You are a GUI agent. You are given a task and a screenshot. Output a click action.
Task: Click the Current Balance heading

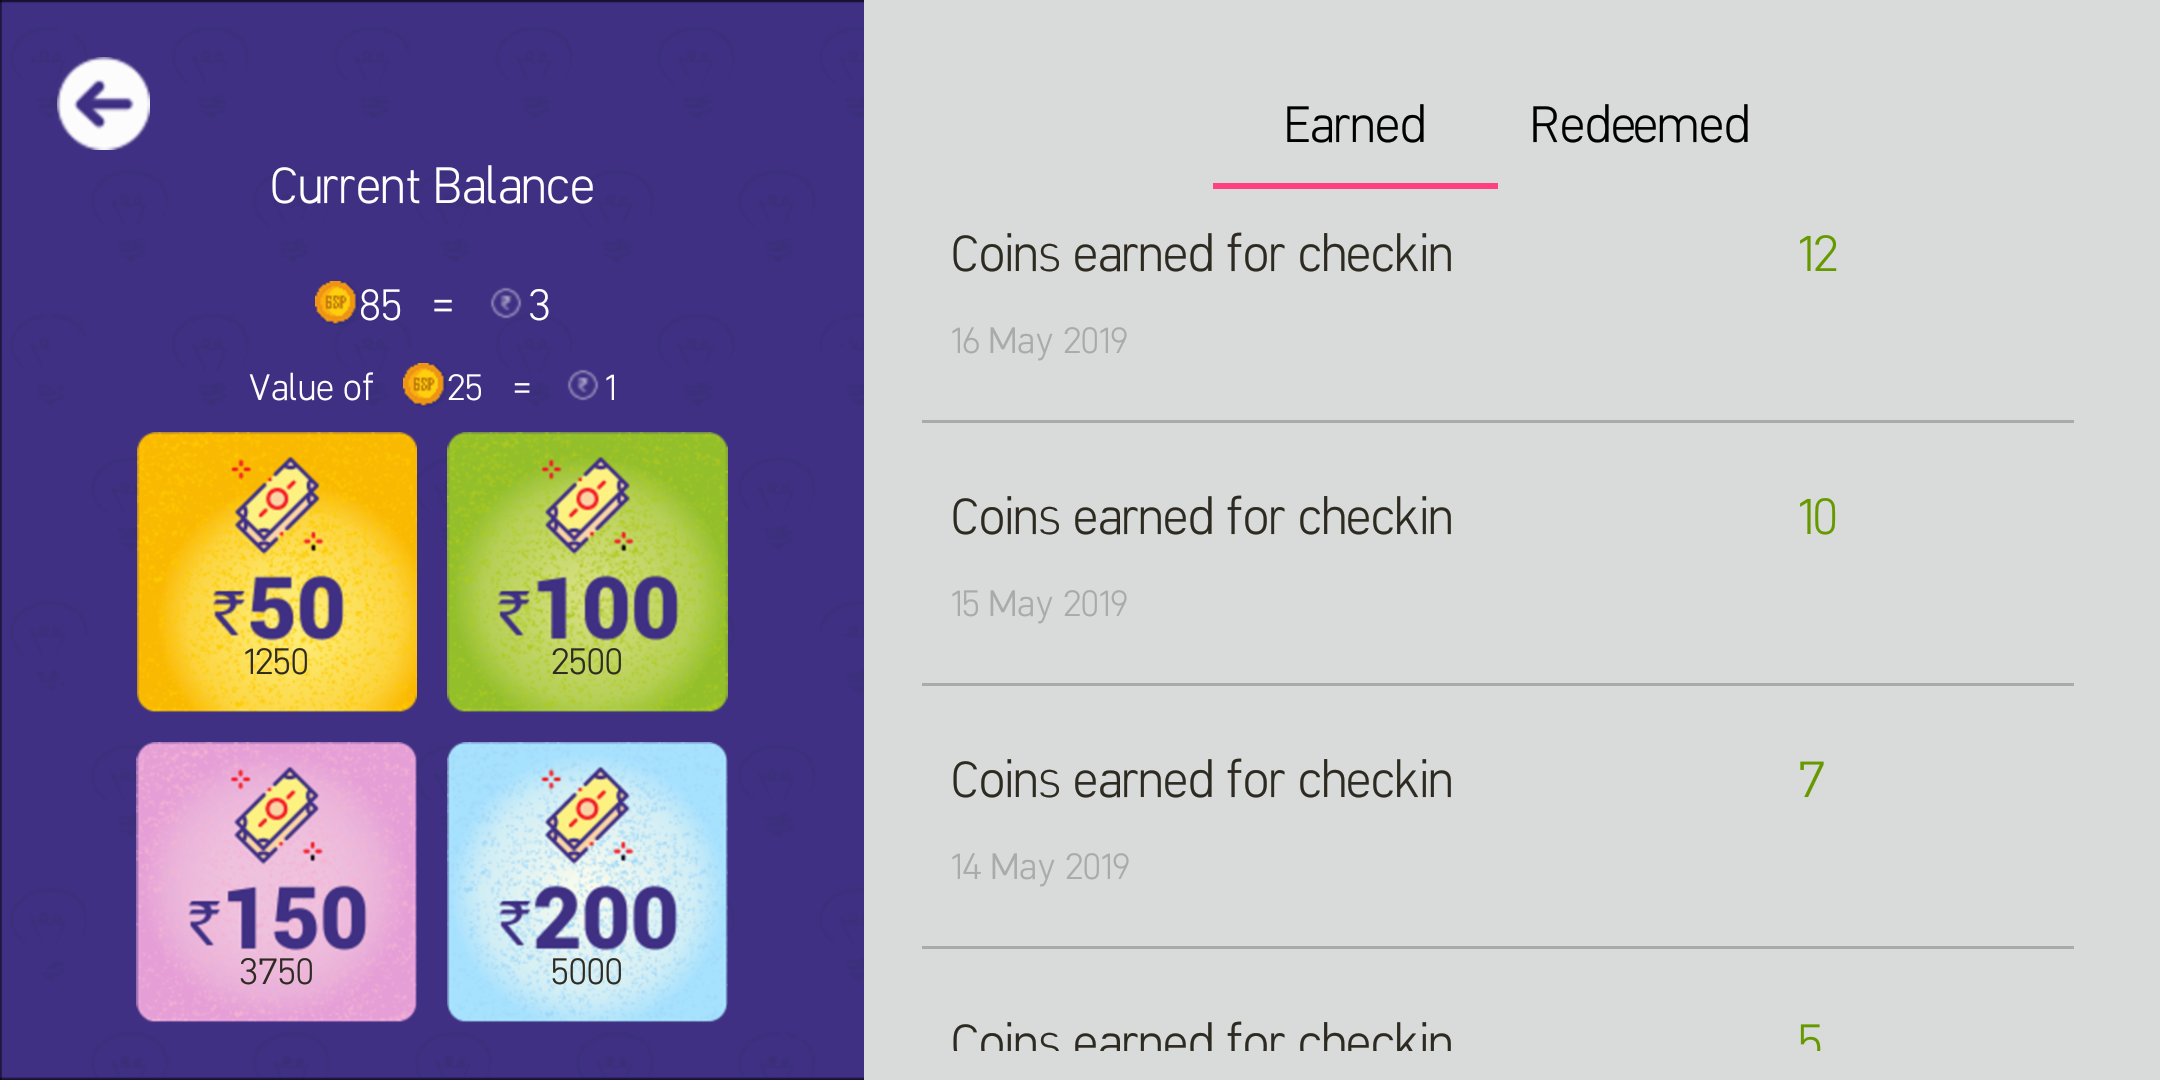[432, 187]
